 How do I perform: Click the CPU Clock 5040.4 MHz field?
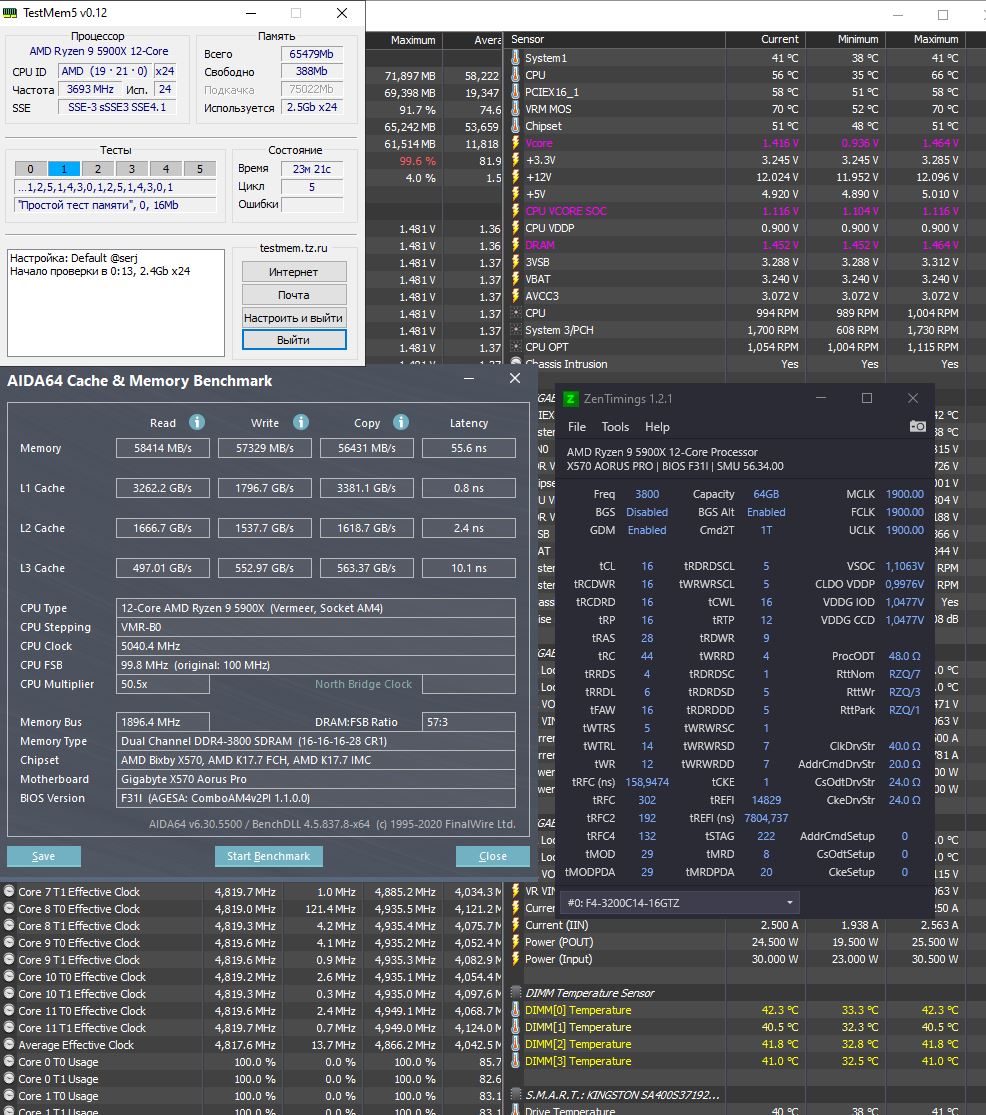pyautogui.click(x=316, y=646)
